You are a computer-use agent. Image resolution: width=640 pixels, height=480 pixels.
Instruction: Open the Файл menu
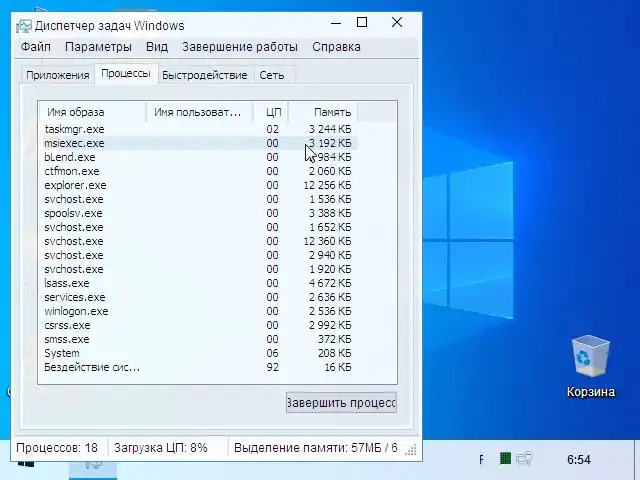tap(36, 47)
